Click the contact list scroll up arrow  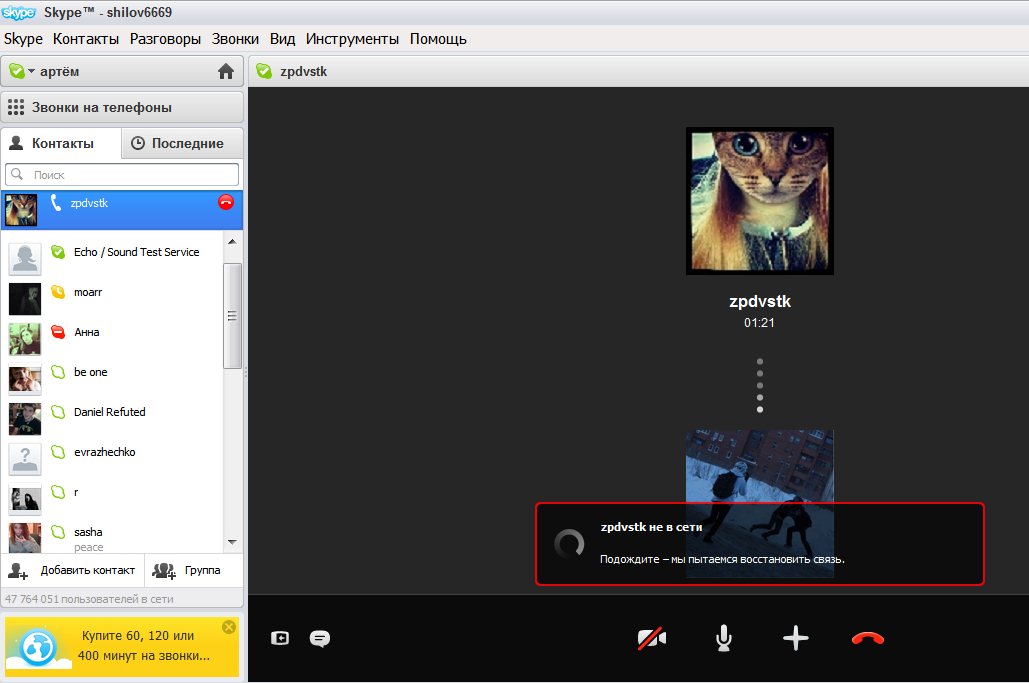[x=232, y=241]
